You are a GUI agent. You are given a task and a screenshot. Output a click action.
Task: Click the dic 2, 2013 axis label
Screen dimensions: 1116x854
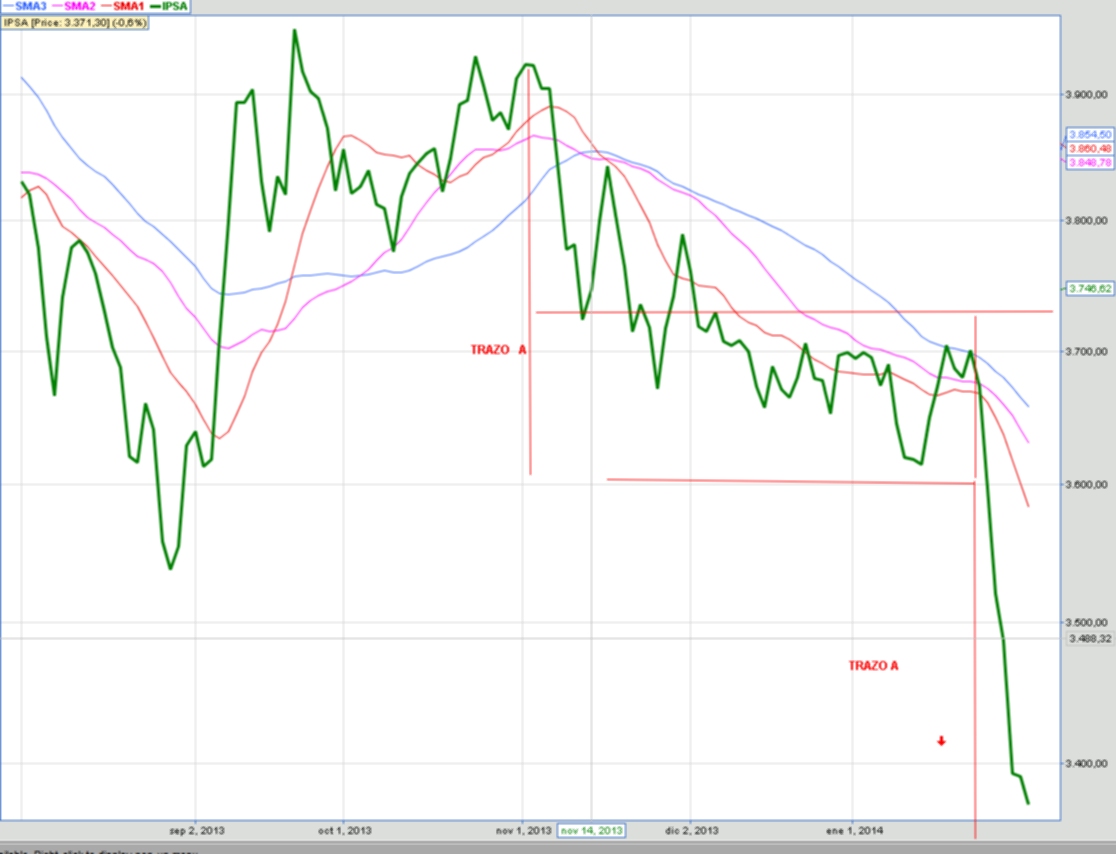point(692,831)
